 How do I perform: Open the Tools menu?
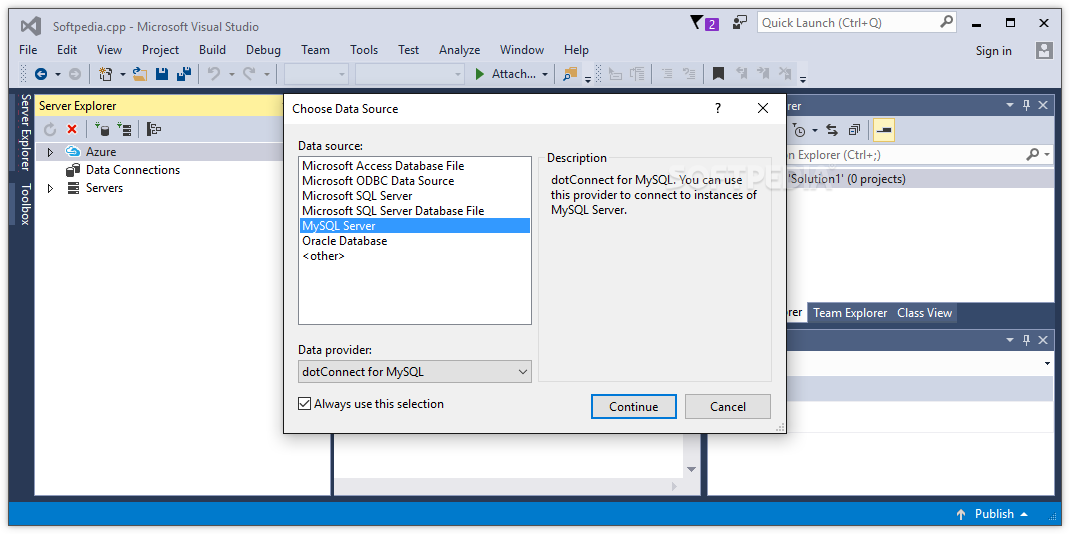[364, 50]
